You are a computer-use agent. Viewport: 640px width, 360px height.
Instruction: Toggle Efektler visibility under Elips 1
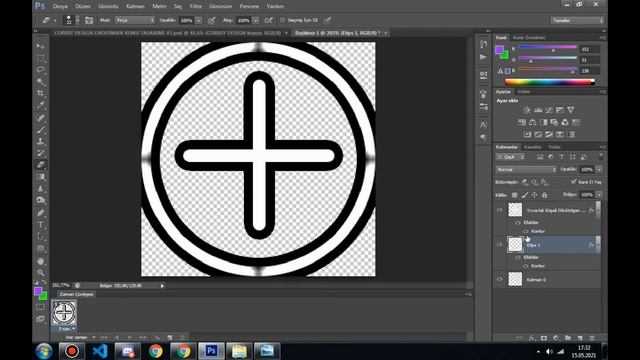point(518,258)
